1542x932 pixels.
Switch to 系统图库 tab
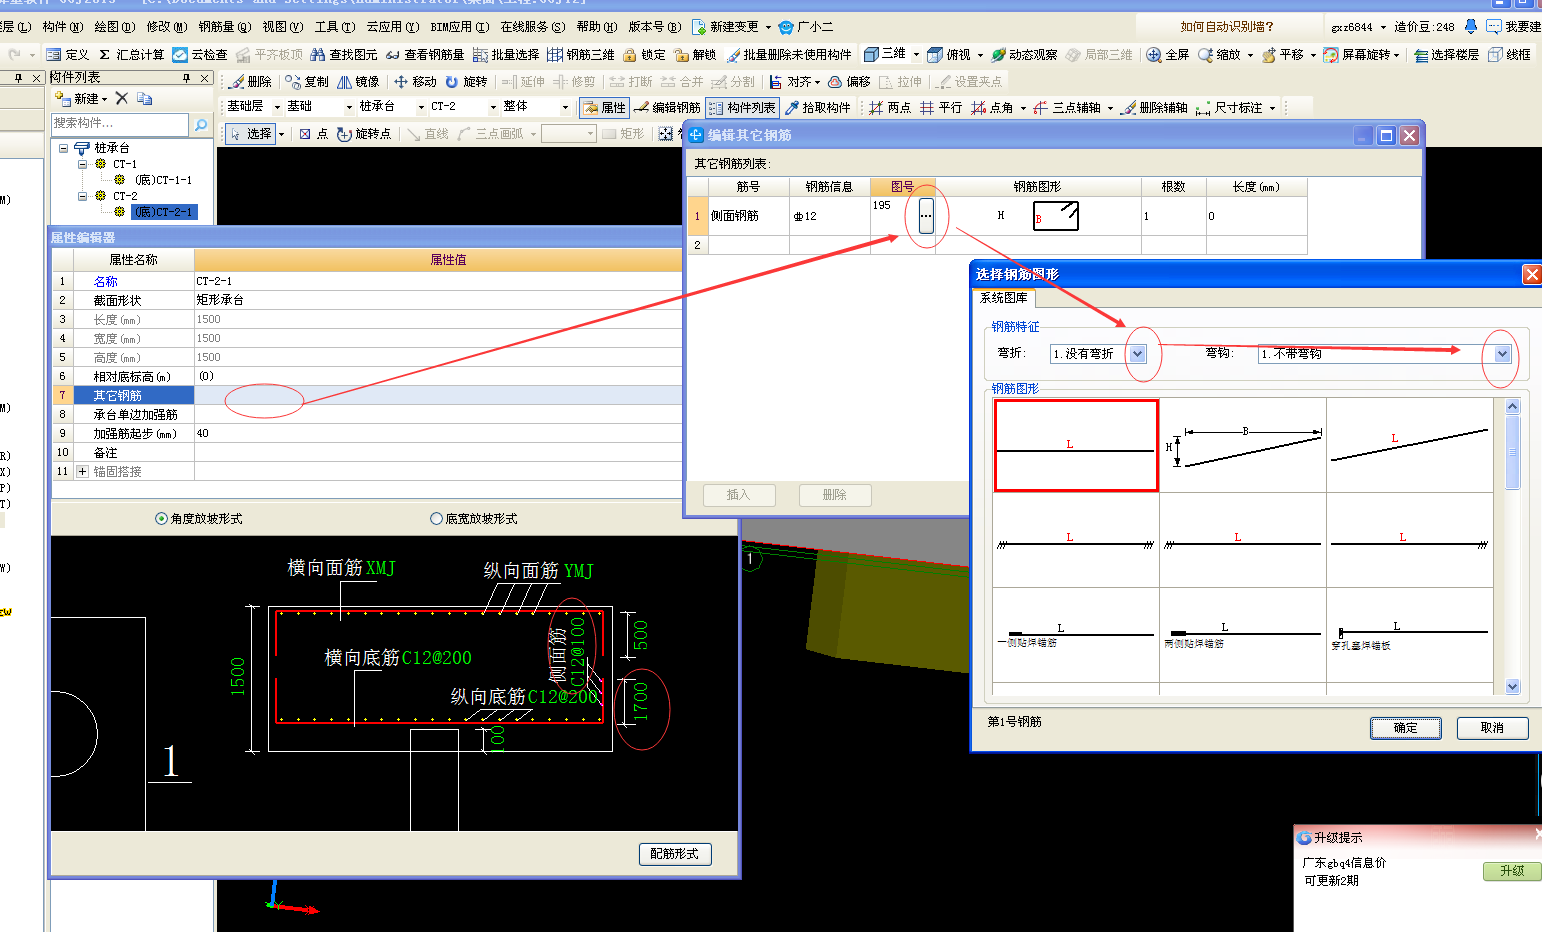[1004, 298]
